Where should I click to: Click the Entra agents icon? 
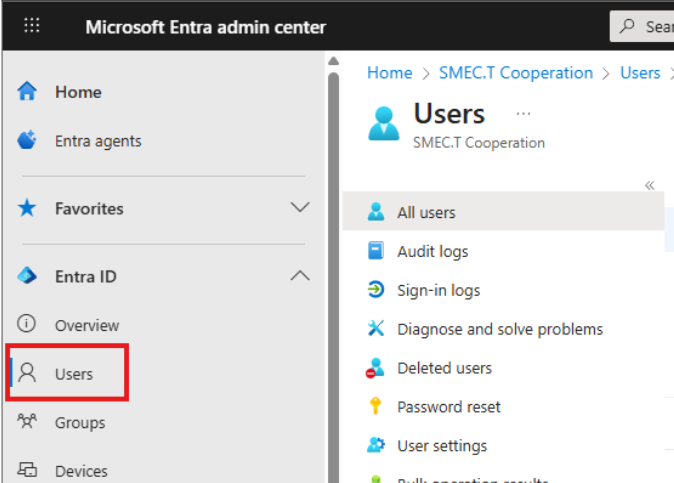tap(27, 140)
